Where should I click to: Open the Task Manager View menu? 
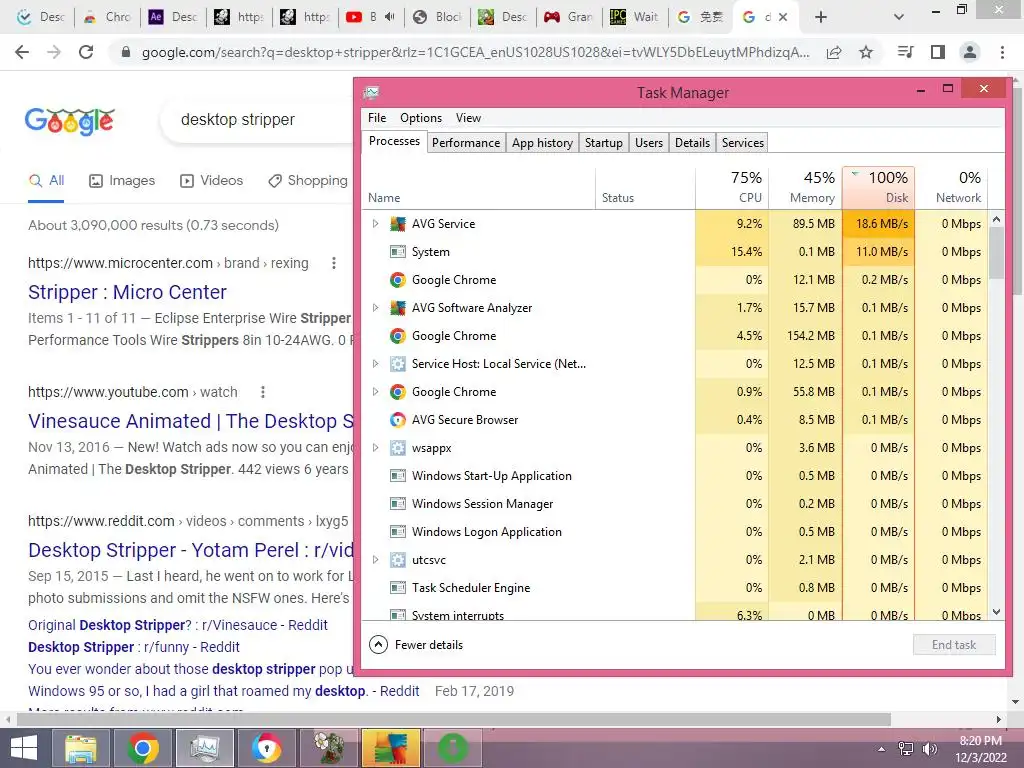pos(468,118)
